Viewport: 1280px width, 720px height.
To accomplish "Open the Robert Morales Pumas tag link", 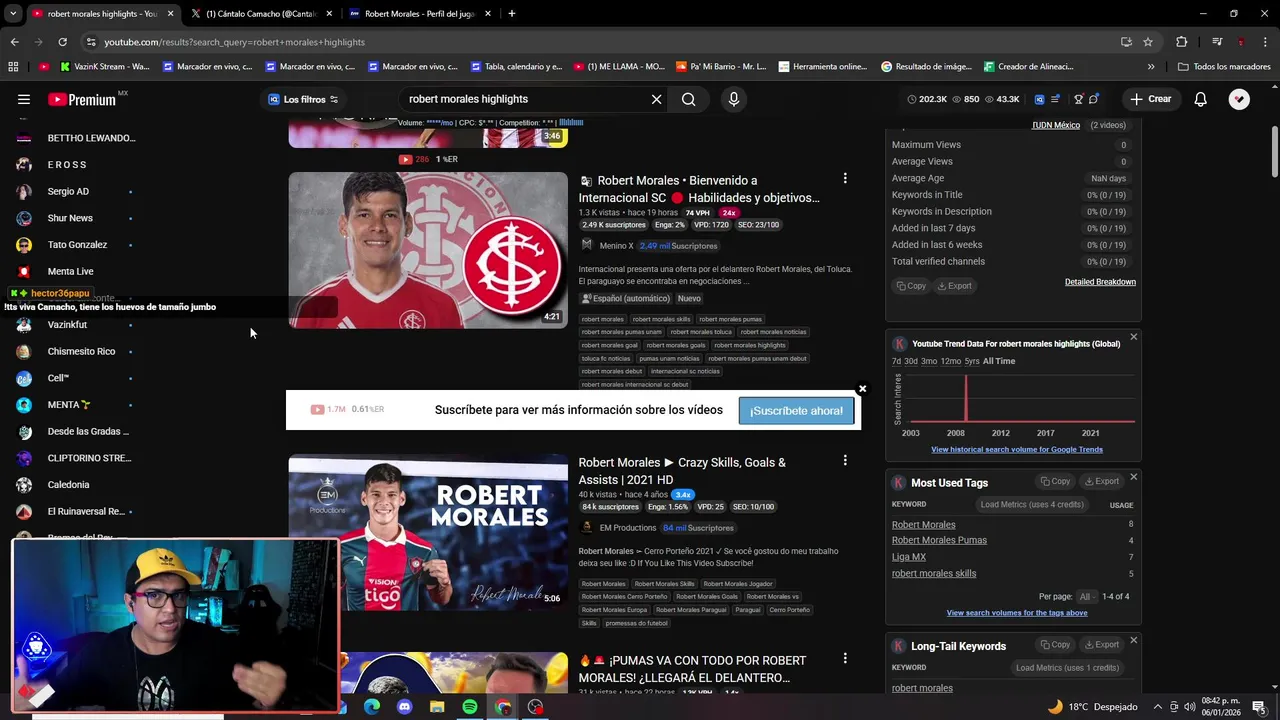I will point(939,540).
